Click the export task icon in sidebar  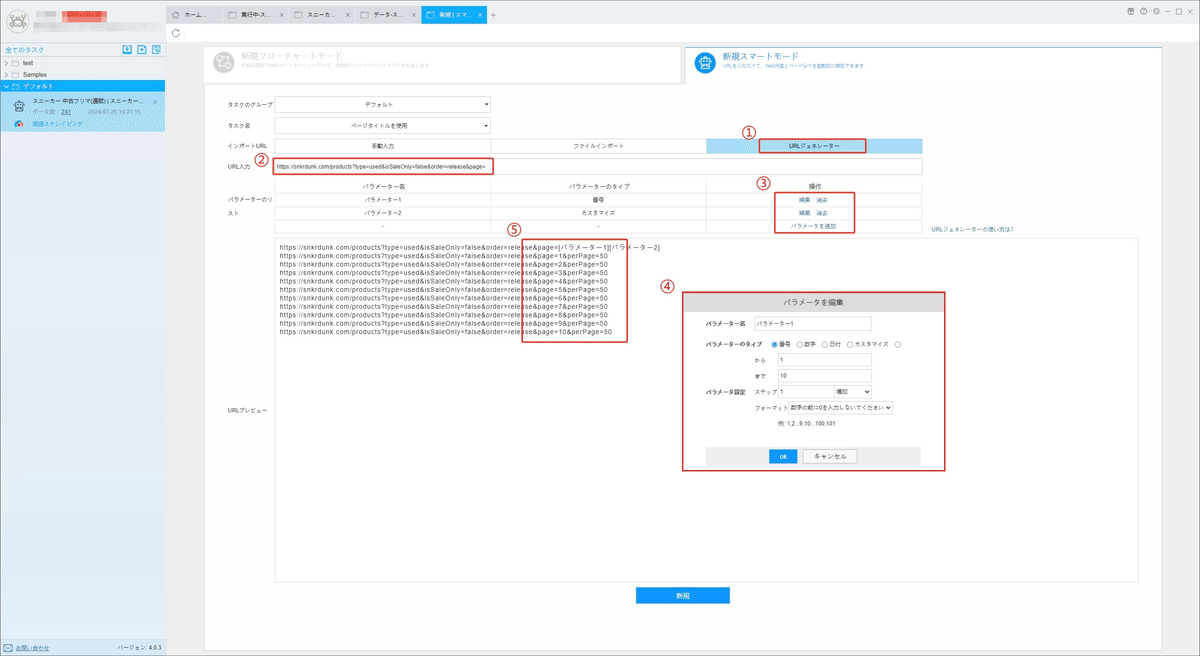pyautogui.click(x=142, y=49)
